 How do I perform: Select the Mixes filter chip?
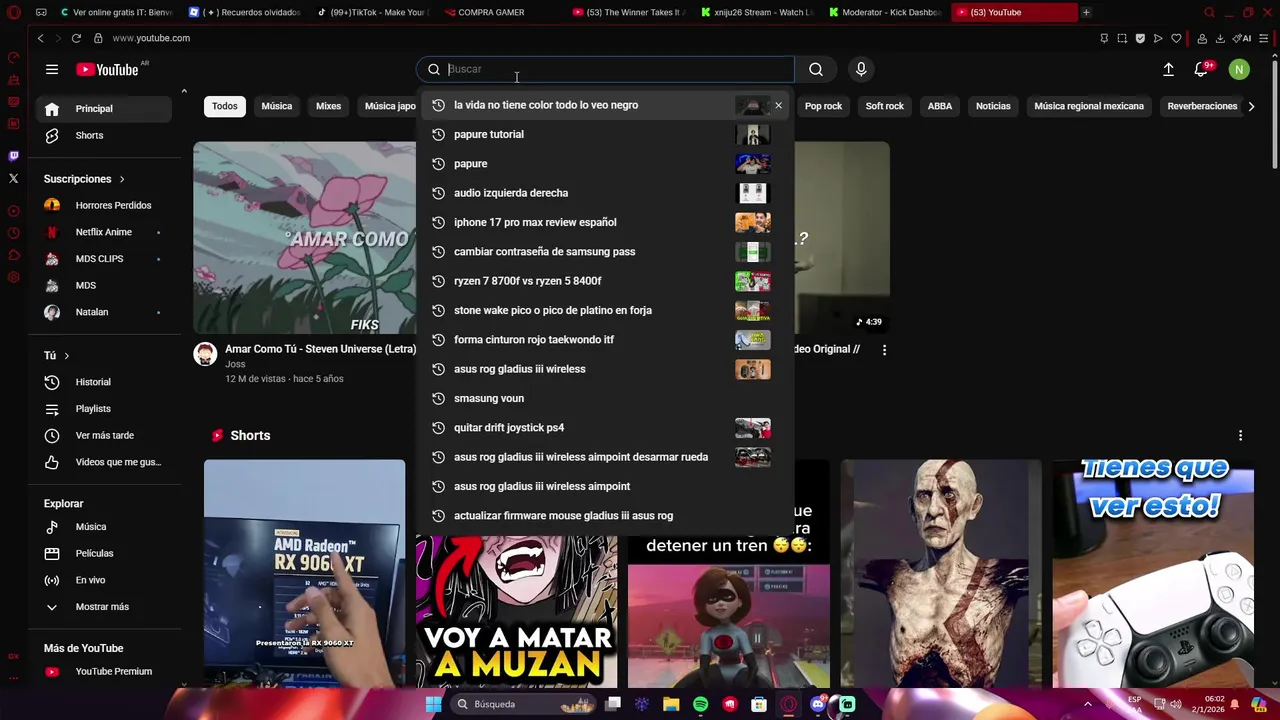tap(329, 106)
